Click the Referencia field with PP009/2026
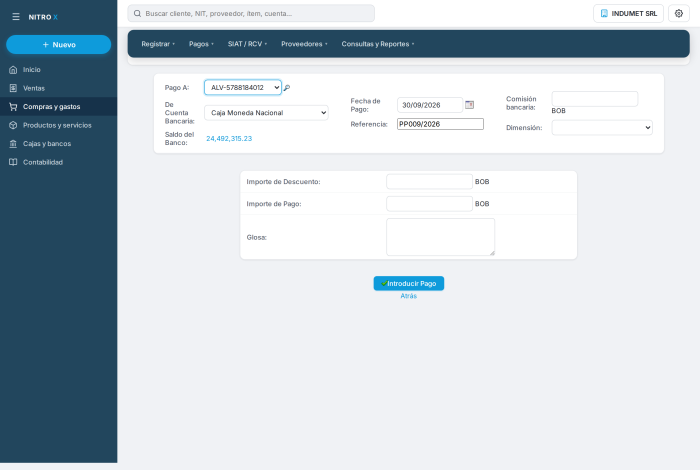The height and width of the screenshot is (470, 700). point(440,124)
